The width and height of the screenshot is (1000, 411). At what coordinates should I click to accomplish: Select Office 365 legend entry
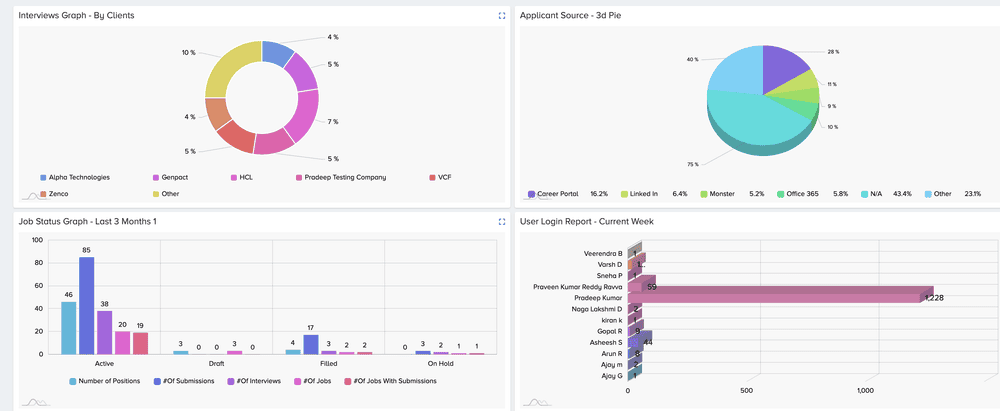coord(798,193)
